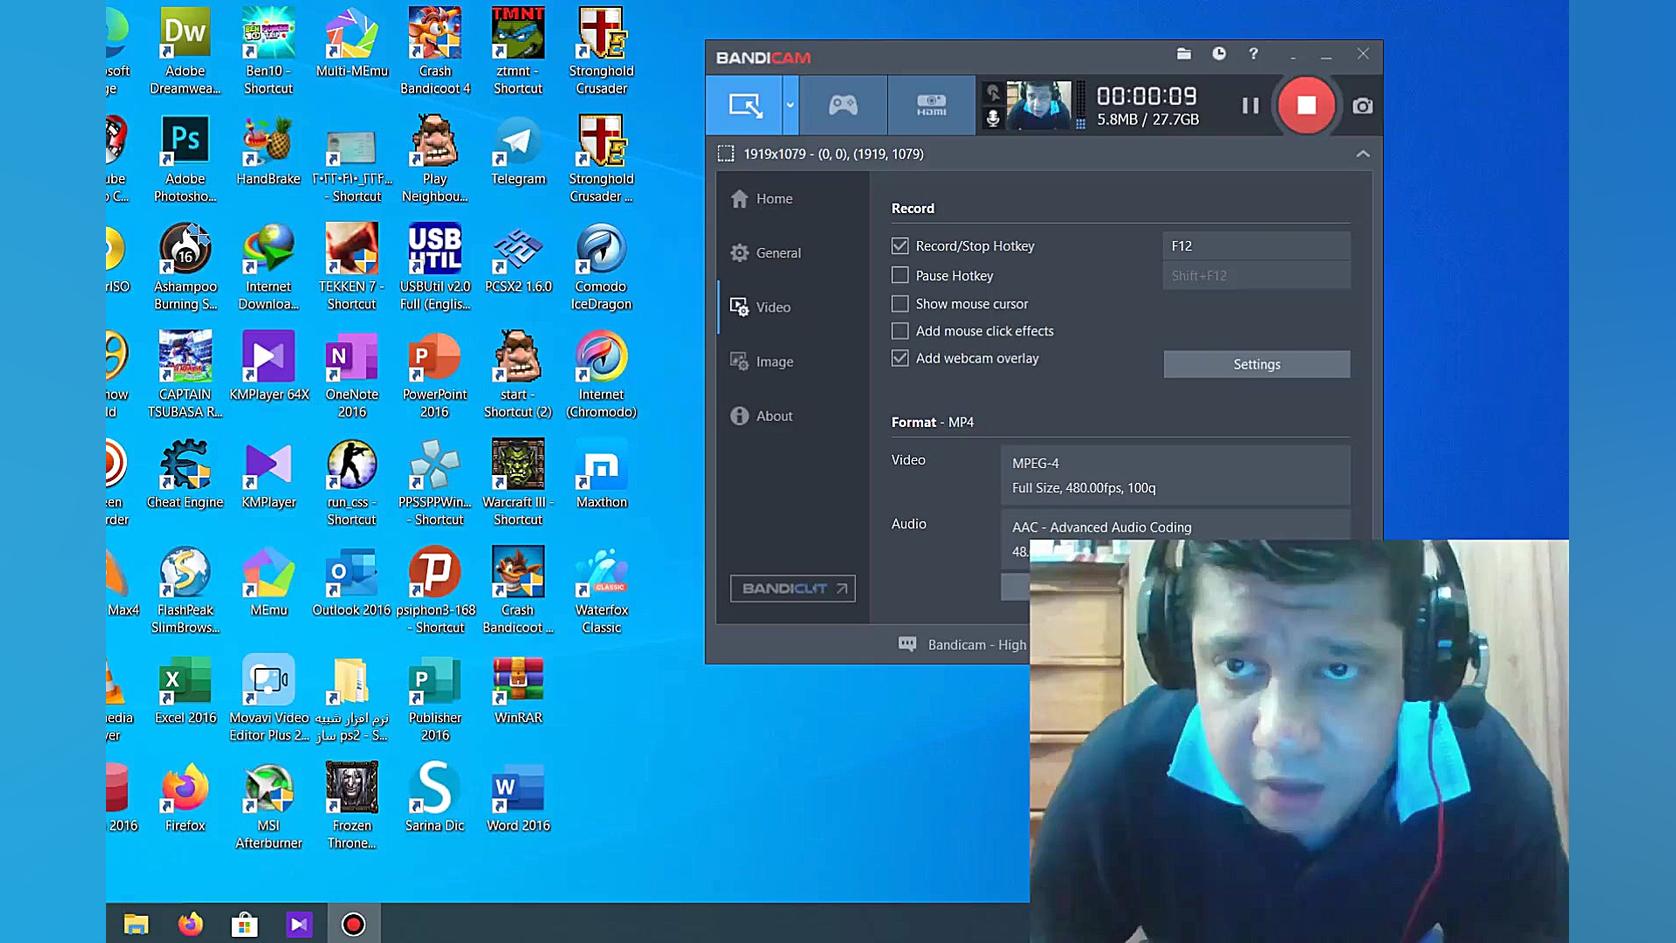Open Bandicam scheduled recording clock icon
This screenshot has height=943, width=1676.
coord(1219,54)
